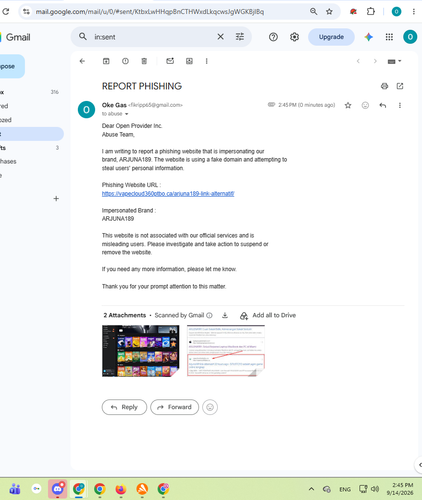422x500 pixels.
Task: Go back to Sent list arrow
Action: pos(82,61)
